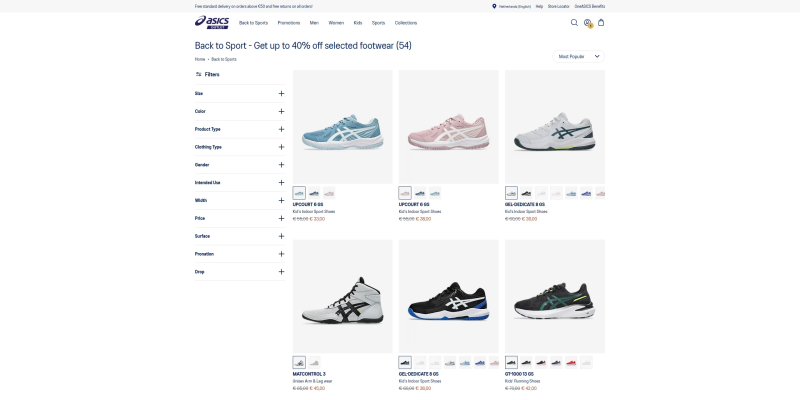
Task: Open the black Gel-Dedicate 8 GS shoe image
Action: pyautogui.click(x=449, y=296)
